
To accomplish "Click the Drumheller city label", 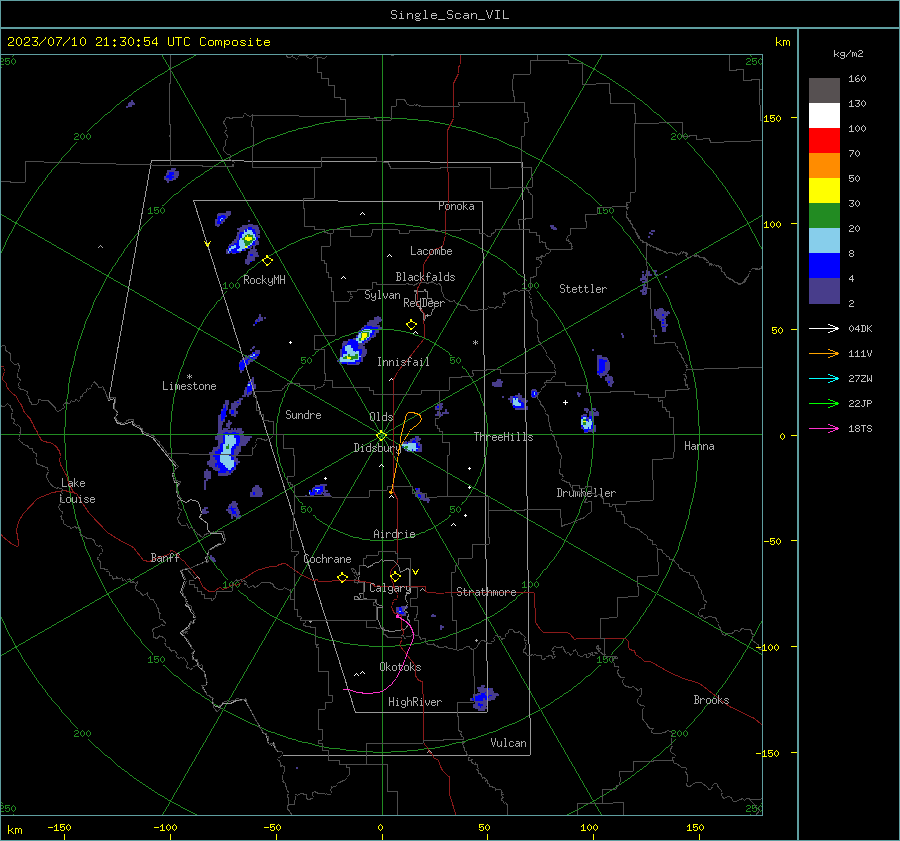I will tap(586, 493).
